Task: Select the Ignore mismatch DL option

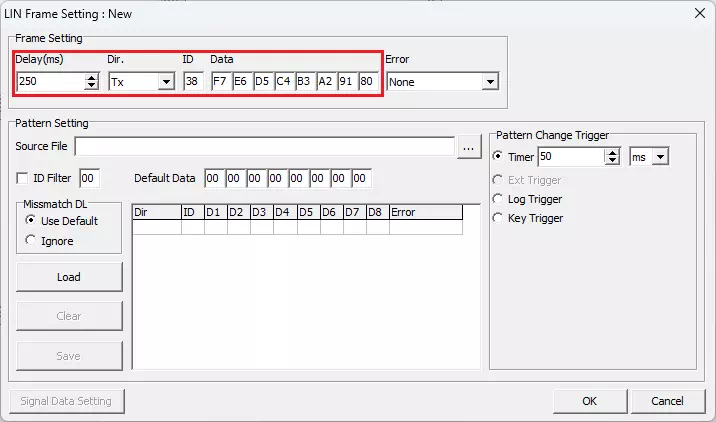Action: pos(31,240)
